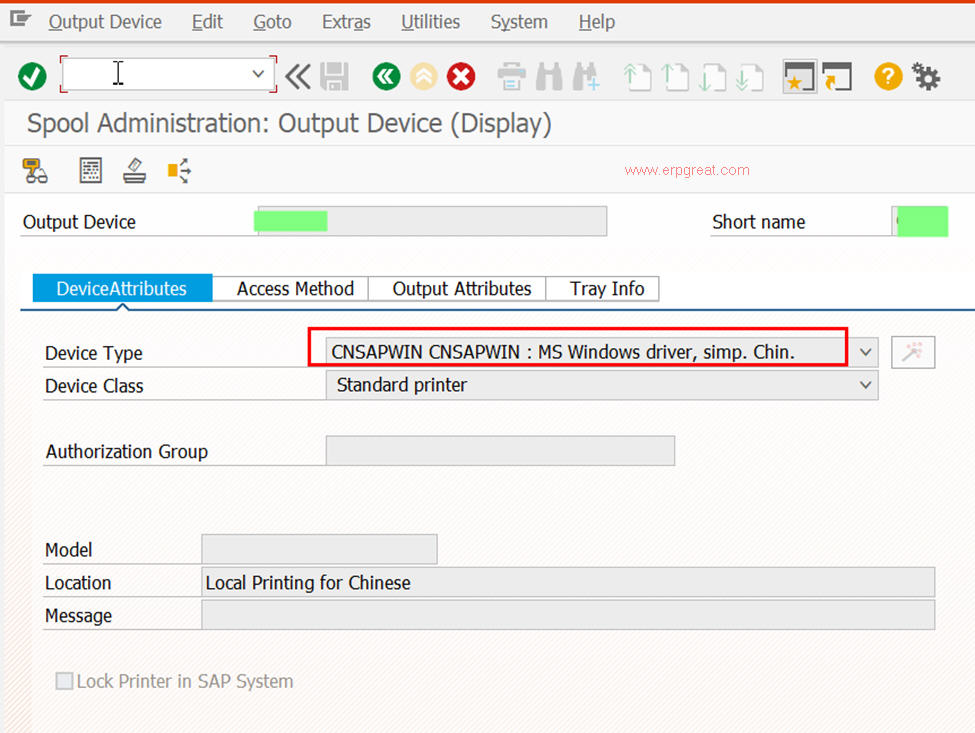Expand the Device Type dropdown
Image resolution: width=975 pixels, height=733 pixels.
(865, 353)
